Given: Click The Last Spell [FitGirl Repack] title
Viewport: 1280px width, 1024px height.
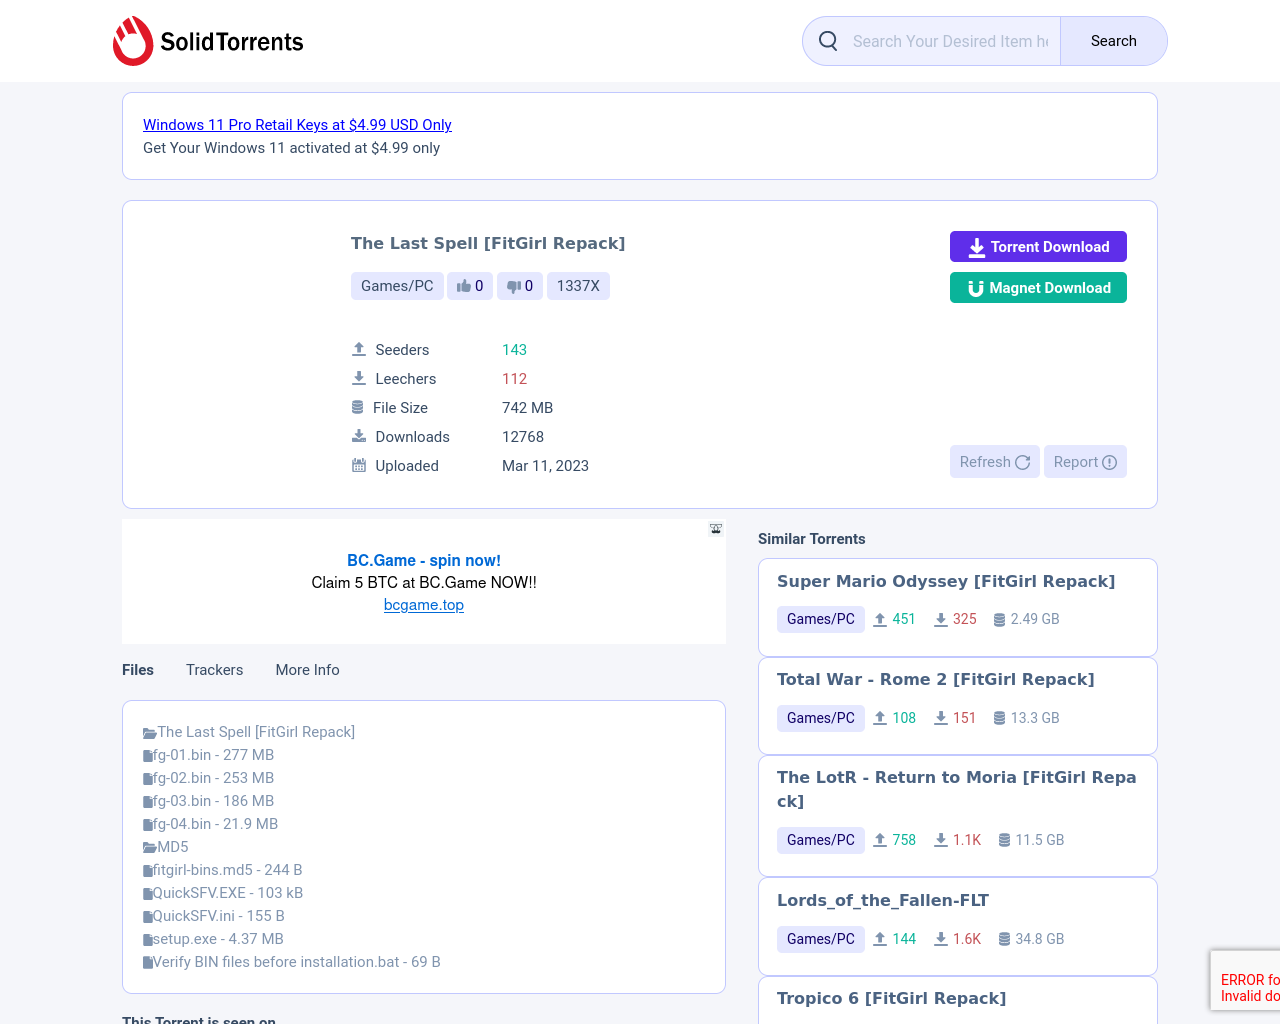Looking at the screenshot, I should (488, 243).
